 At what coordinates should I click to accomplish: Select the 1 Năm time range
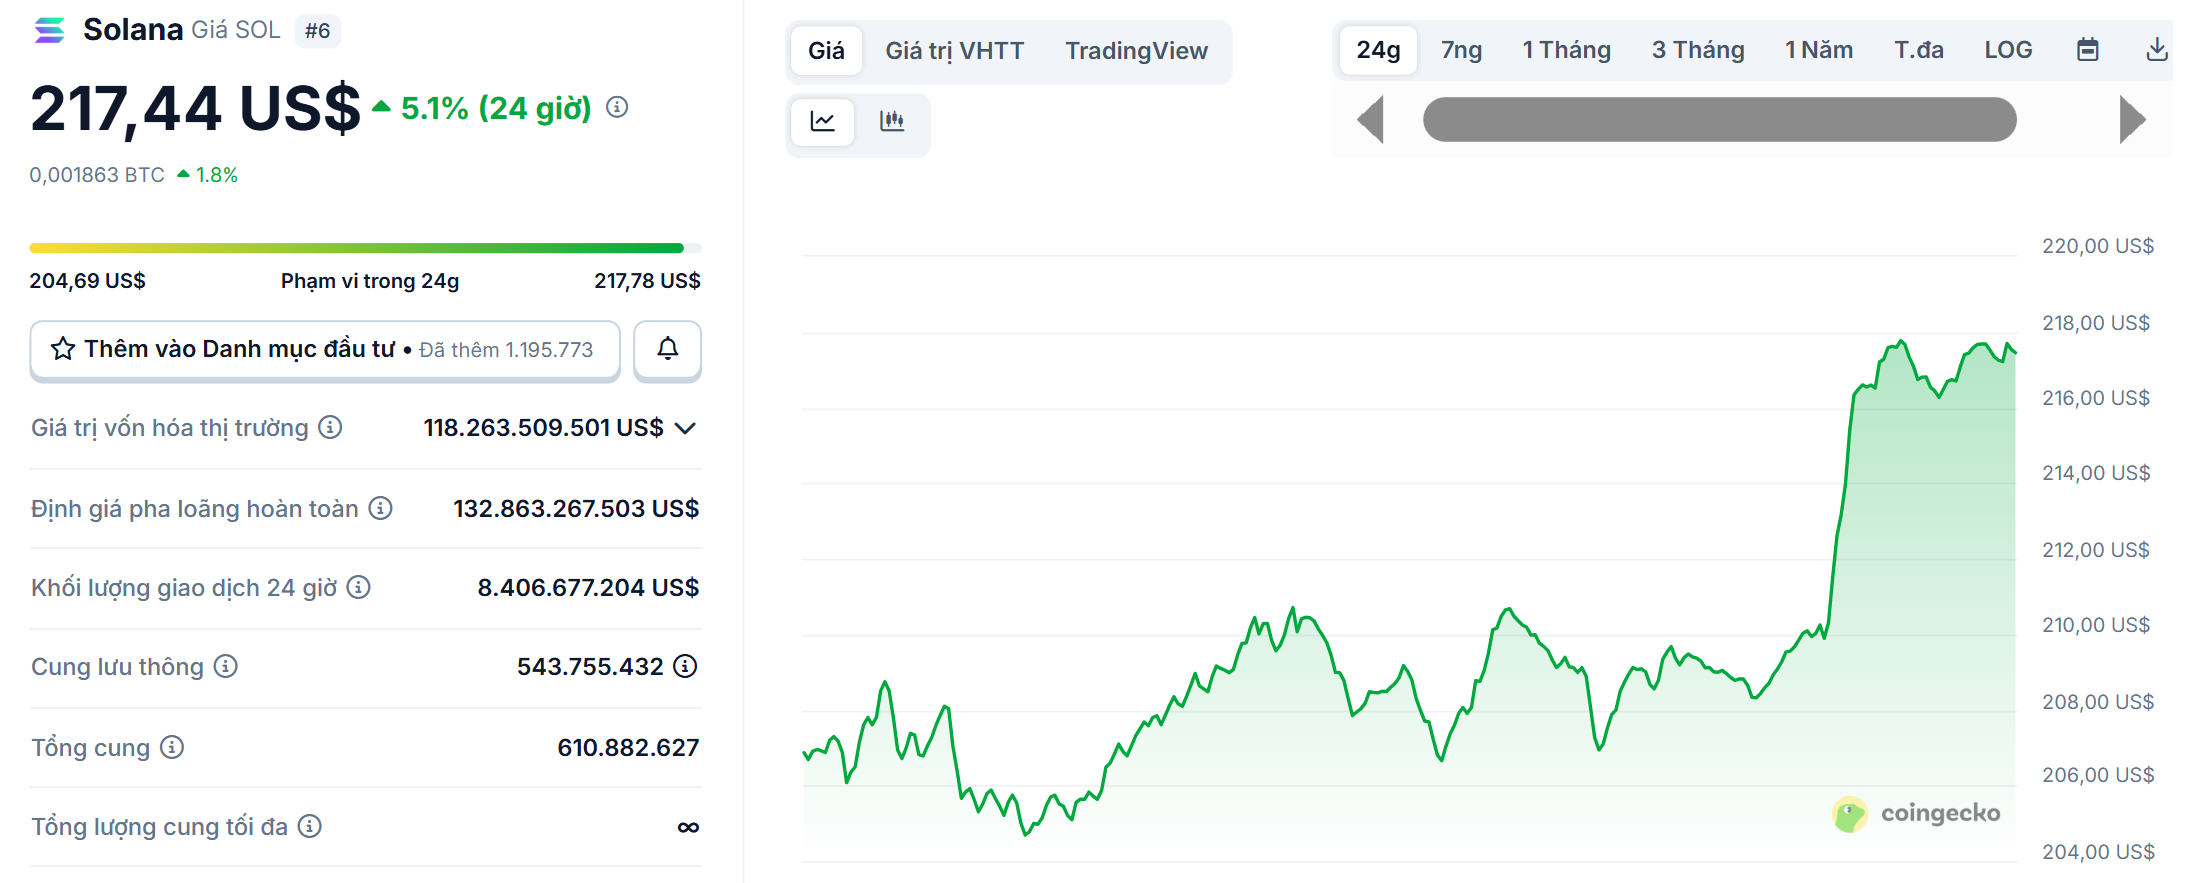pyautogui.click(x=1818, y=50)
